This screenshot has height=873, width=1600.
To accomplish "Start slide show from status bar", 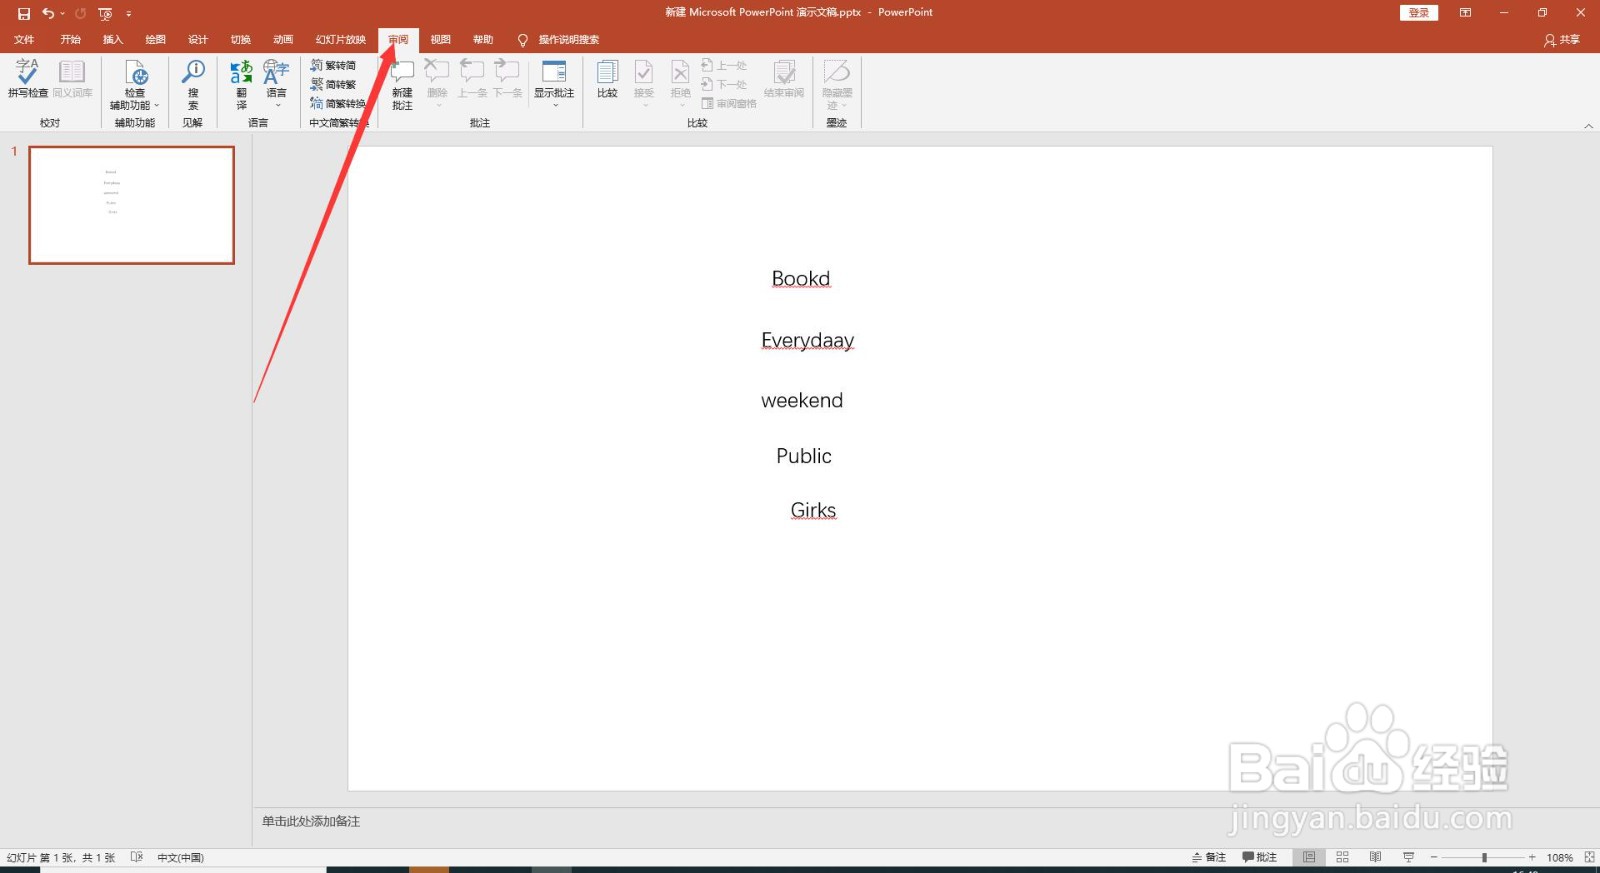I will click(1408, 857).
